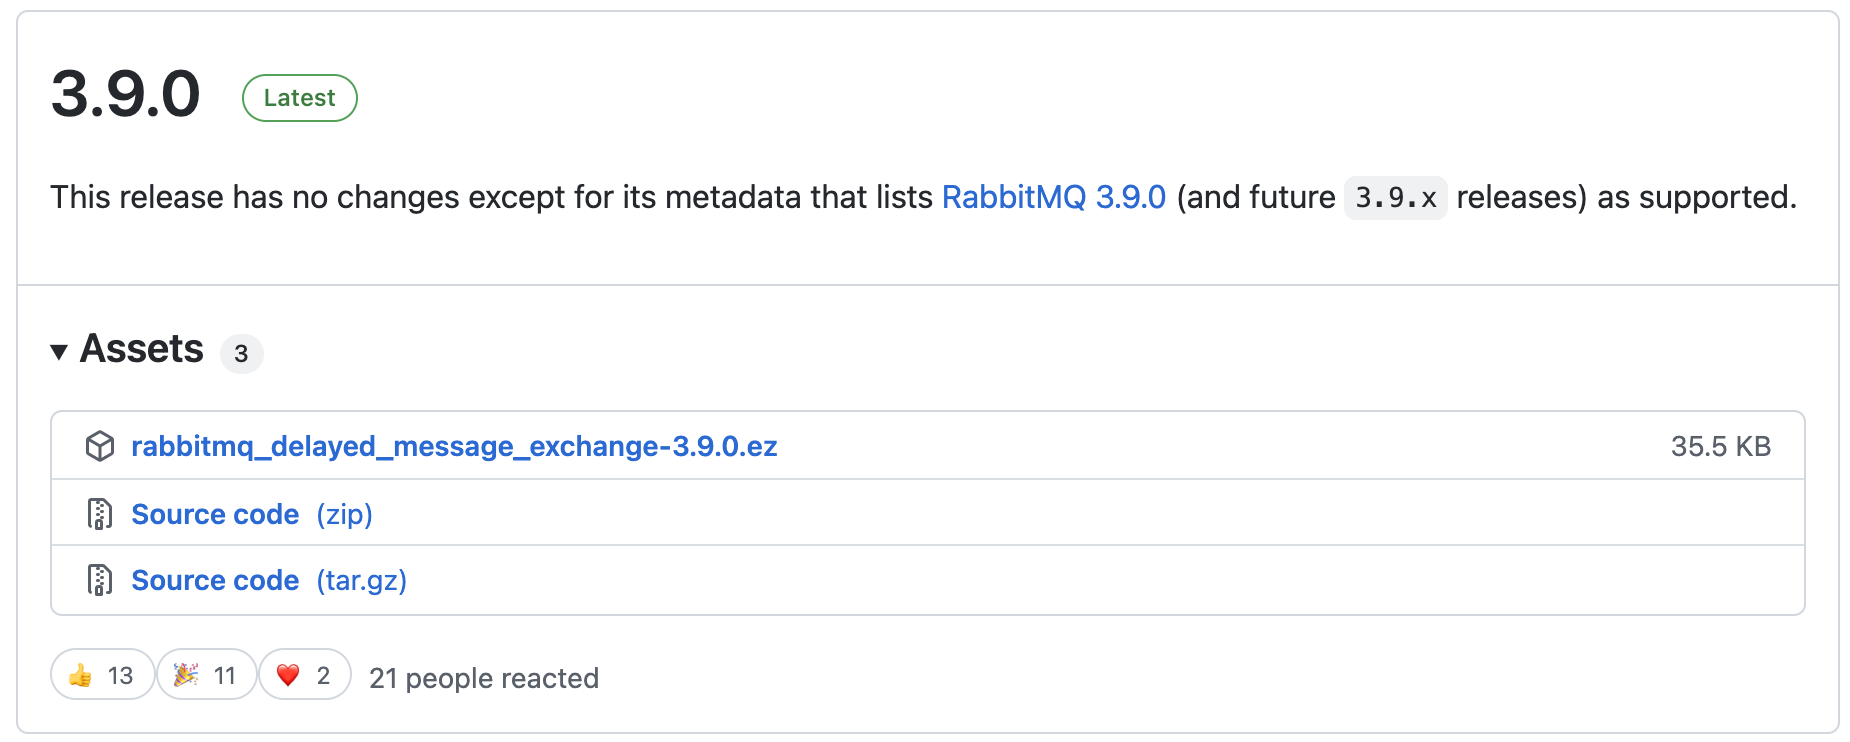This screenshot has height=742, width=1850.
Task: Click the 'releases) as supported' sentence ending
Action: coord(1626,197)
